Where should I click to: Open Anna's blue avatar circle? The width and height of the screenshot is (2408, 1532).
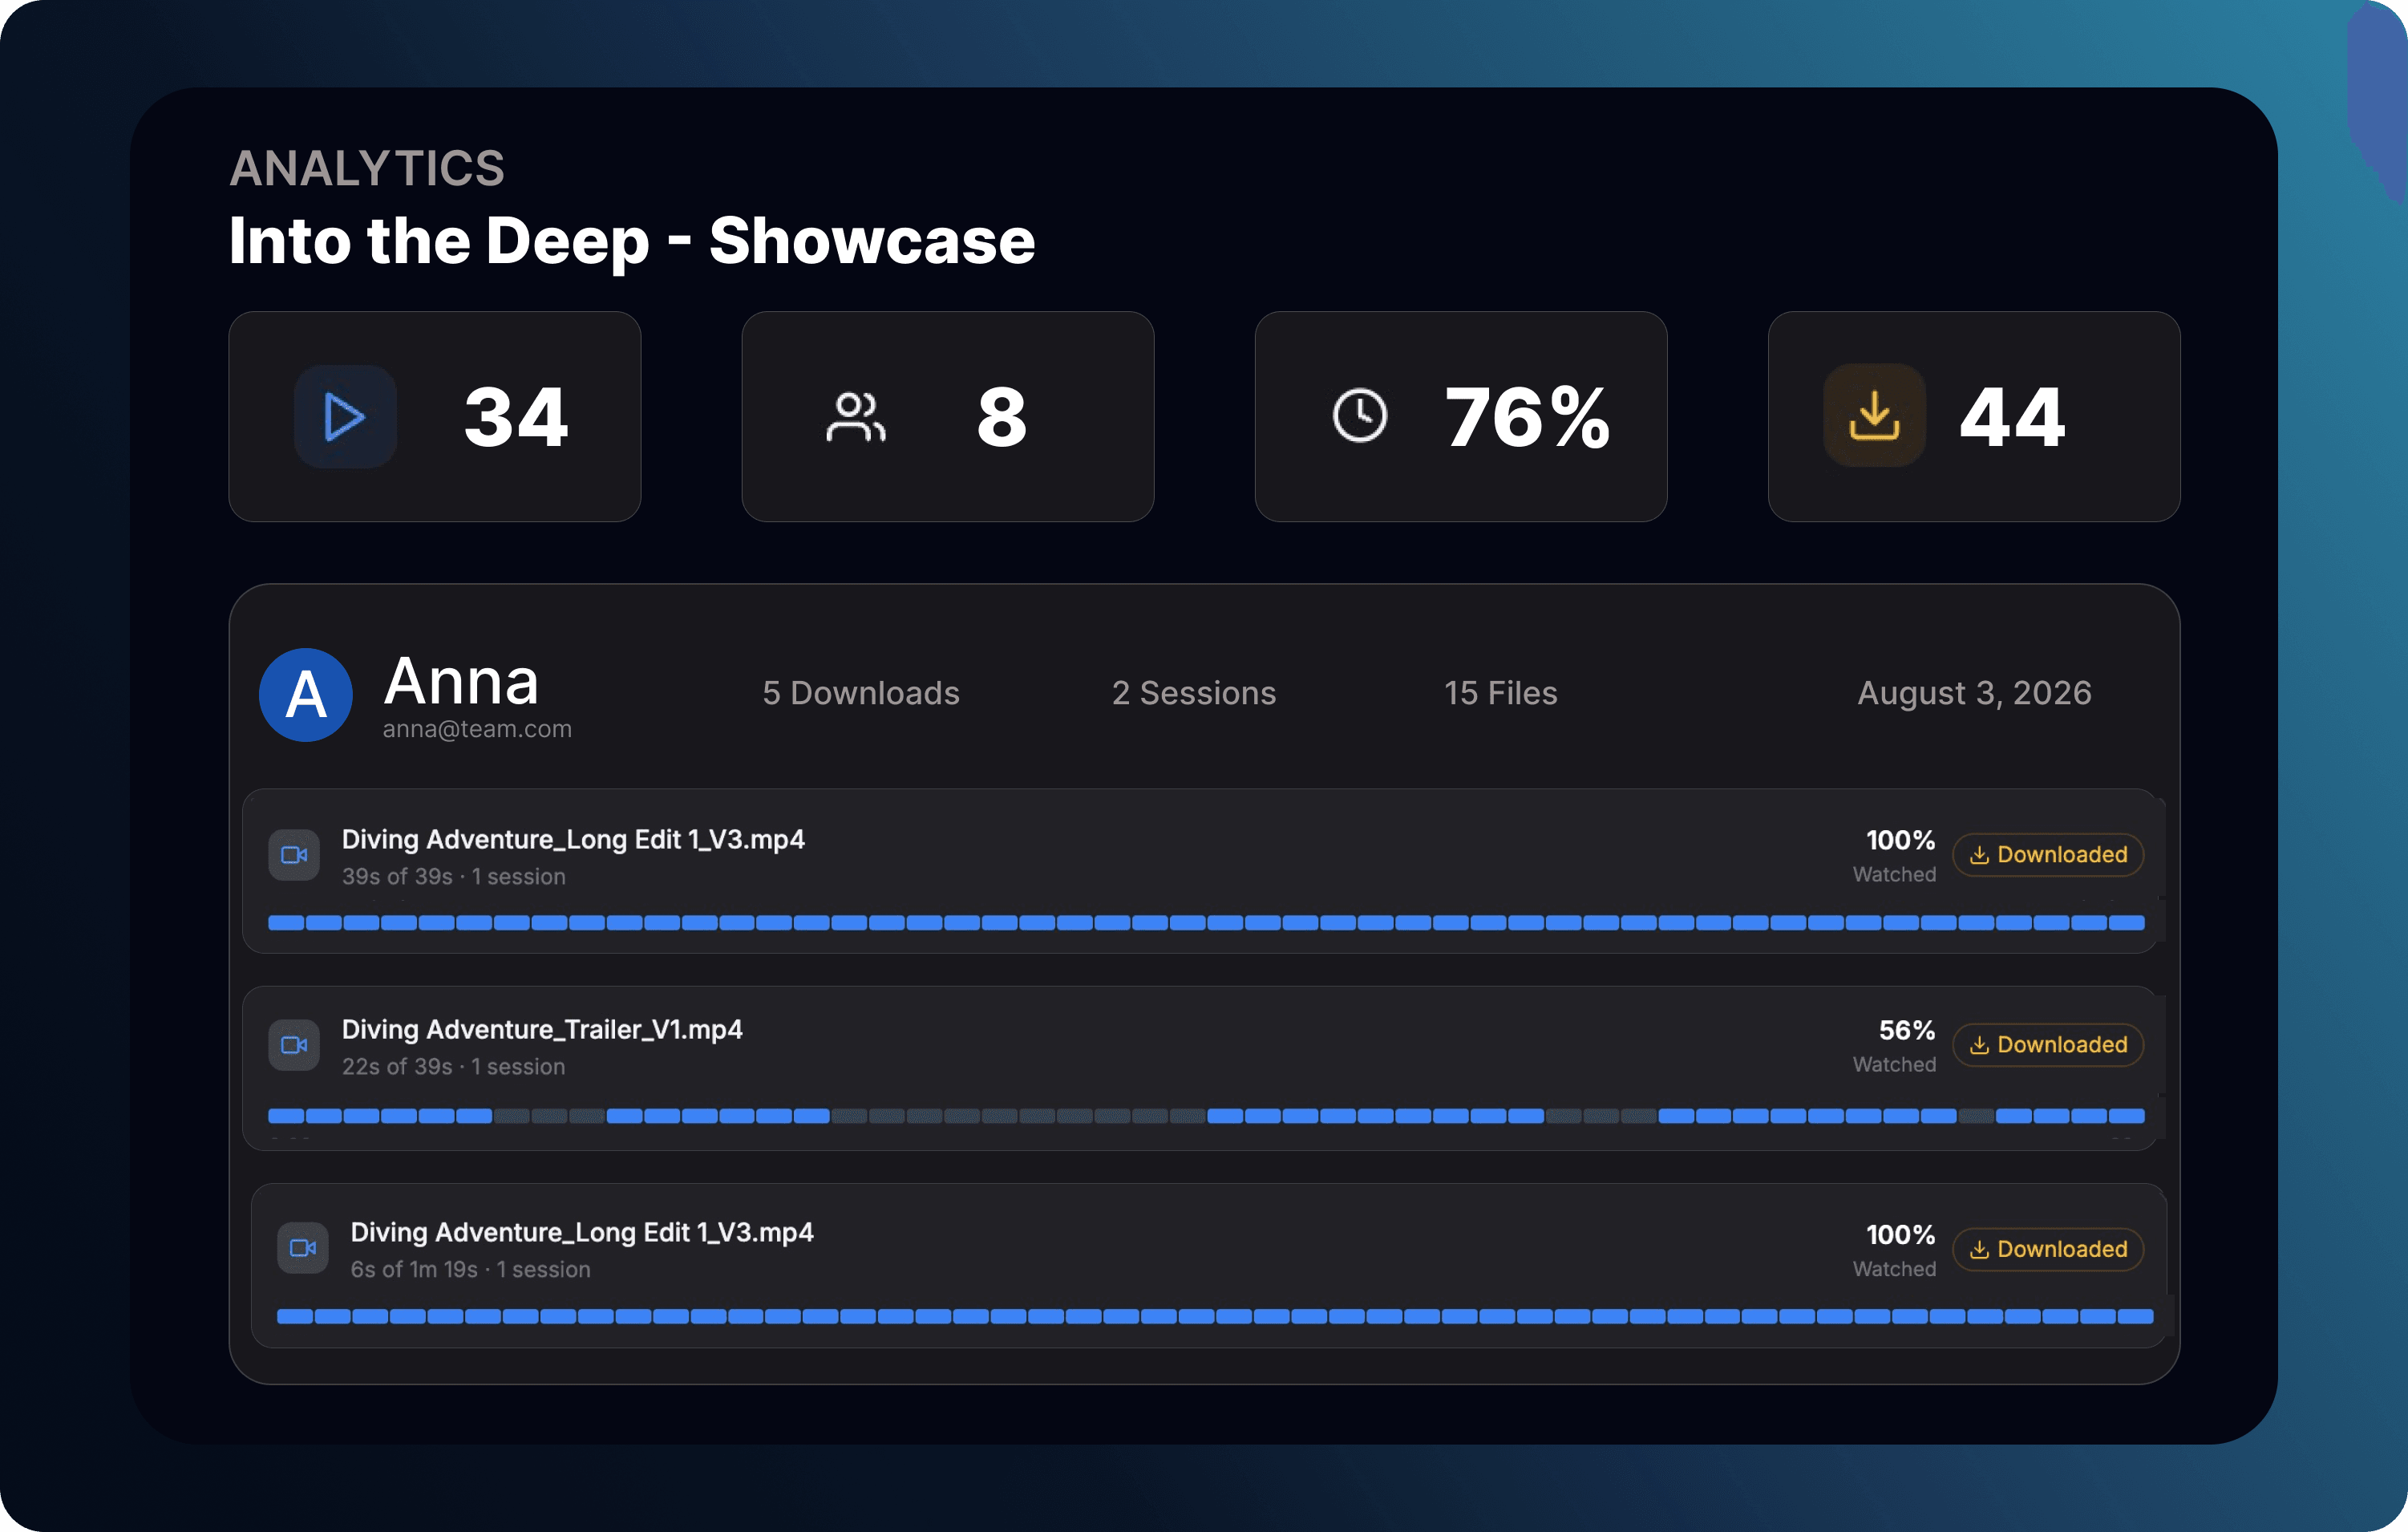point(305,694)
